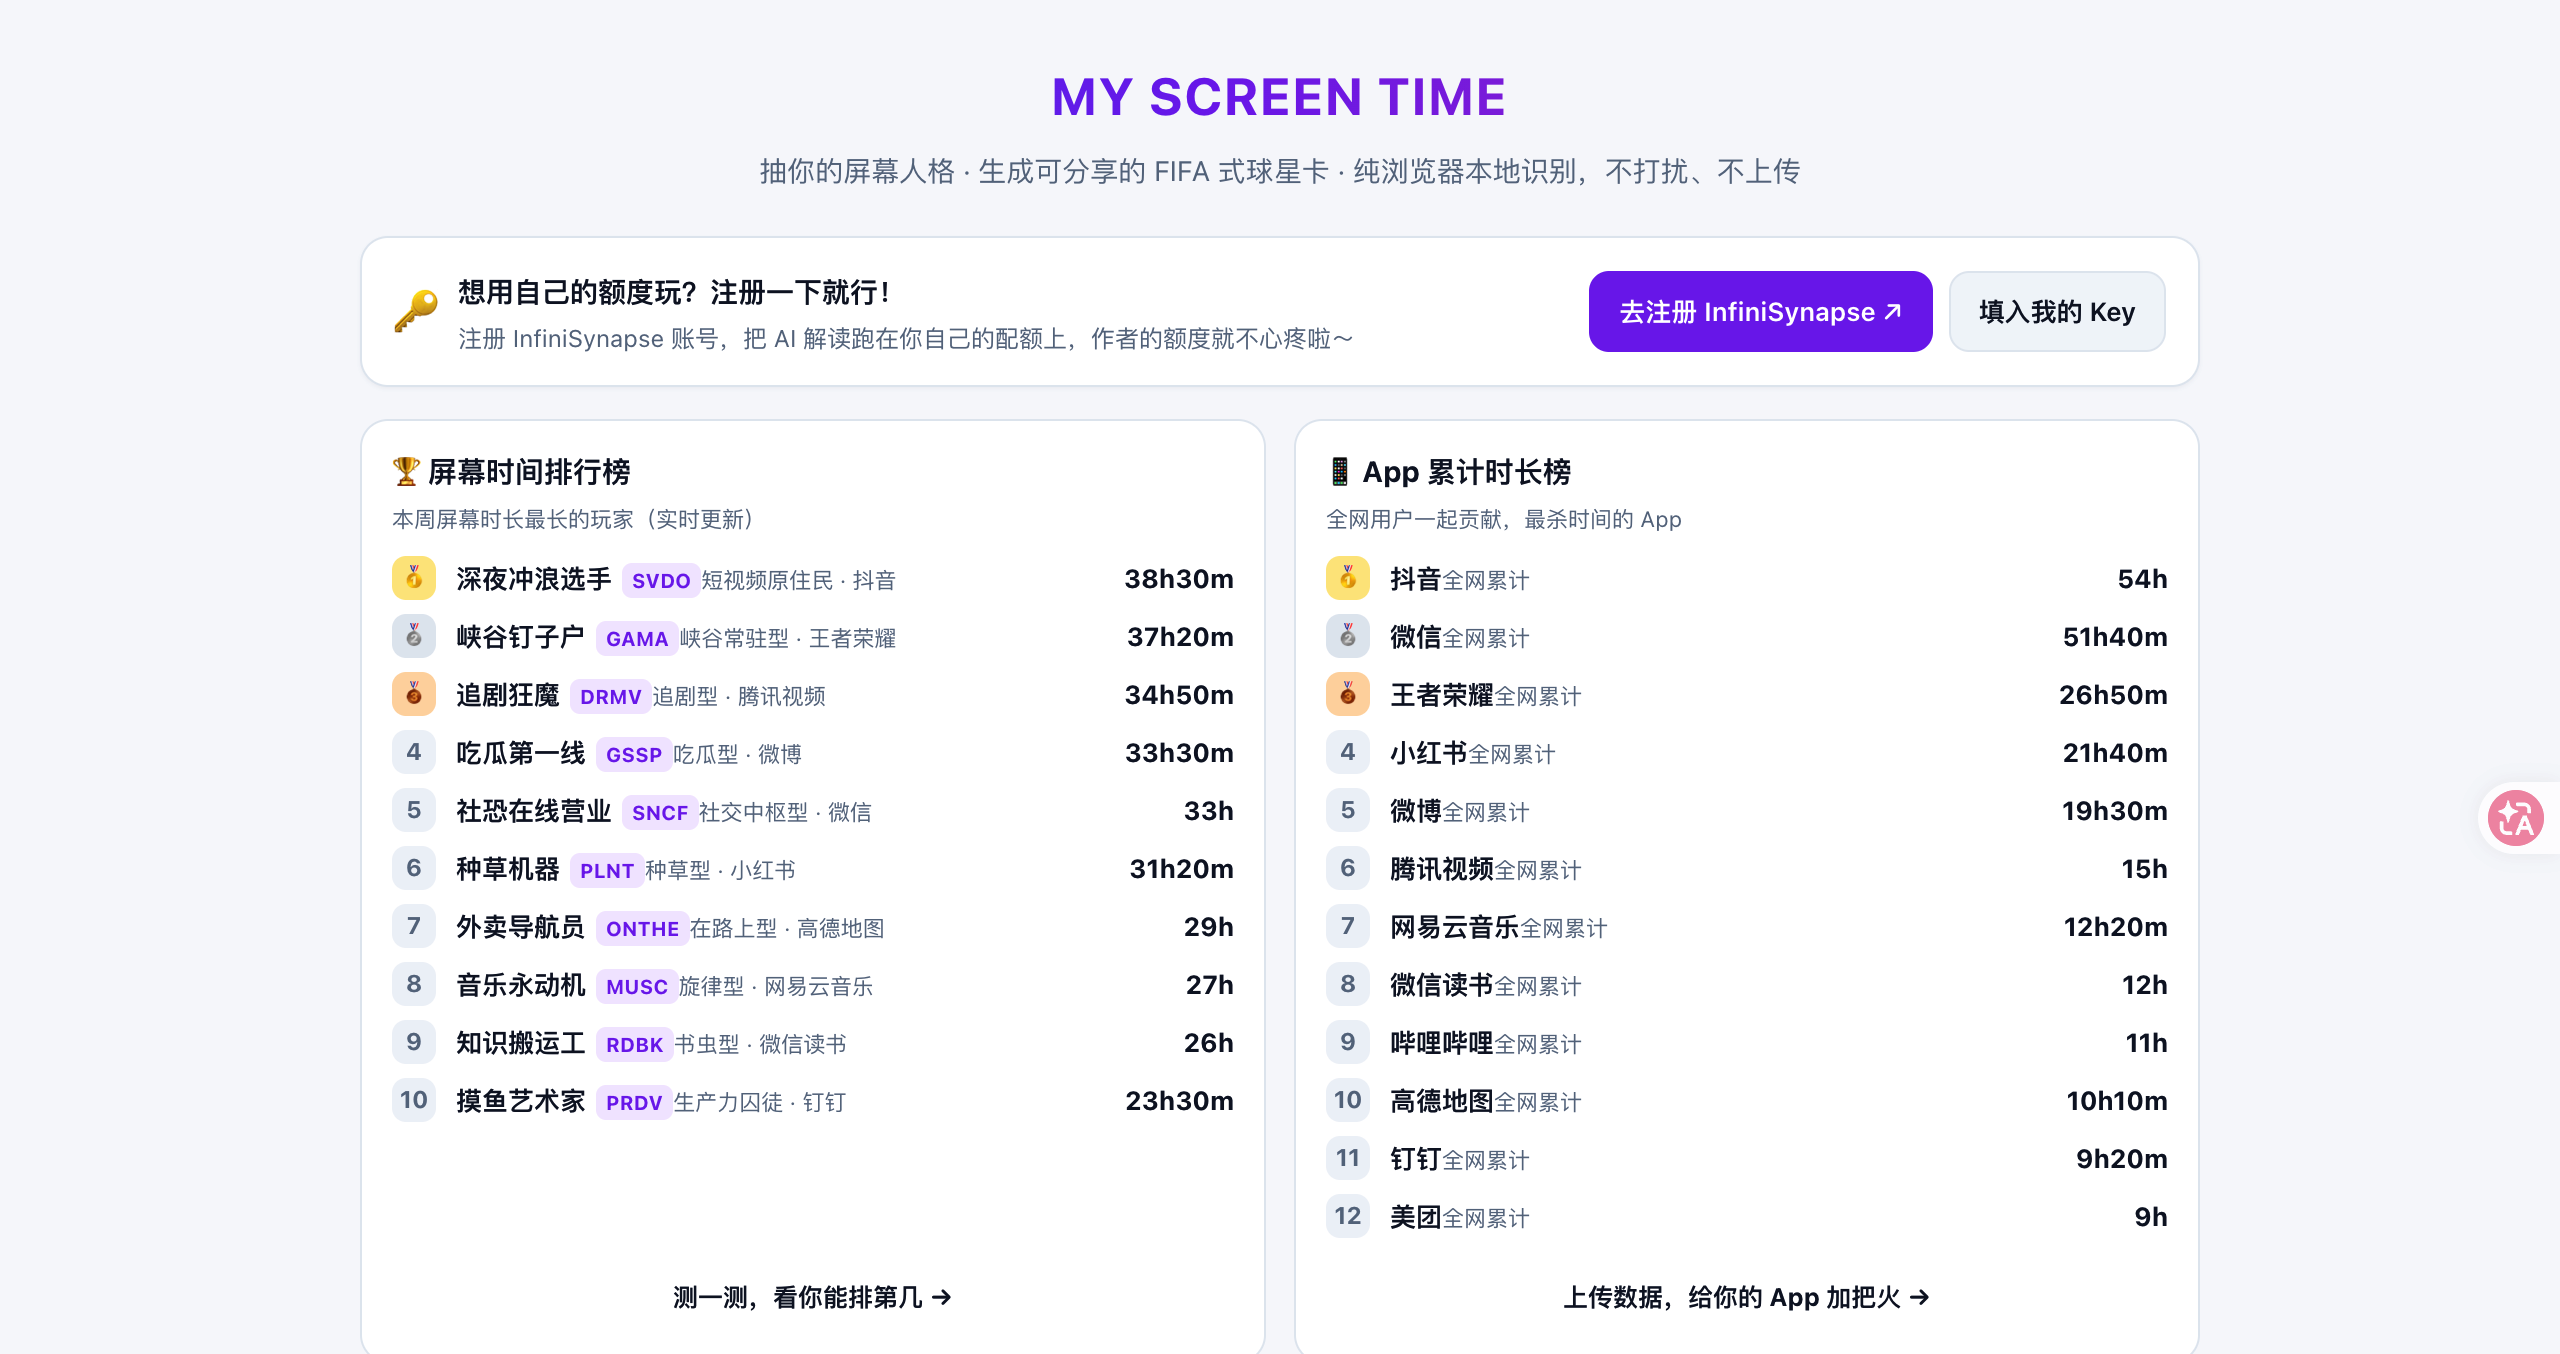
Task: Click the ONTHE persona tag
Action: click(x=642, y=928)
